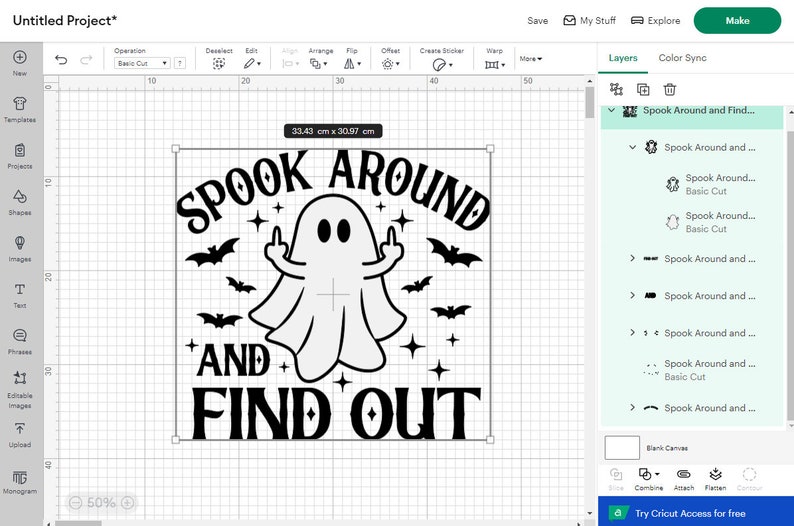Click the Upload icon
Image resolution: width=794 pixels, height=526 pixels.
20,428
